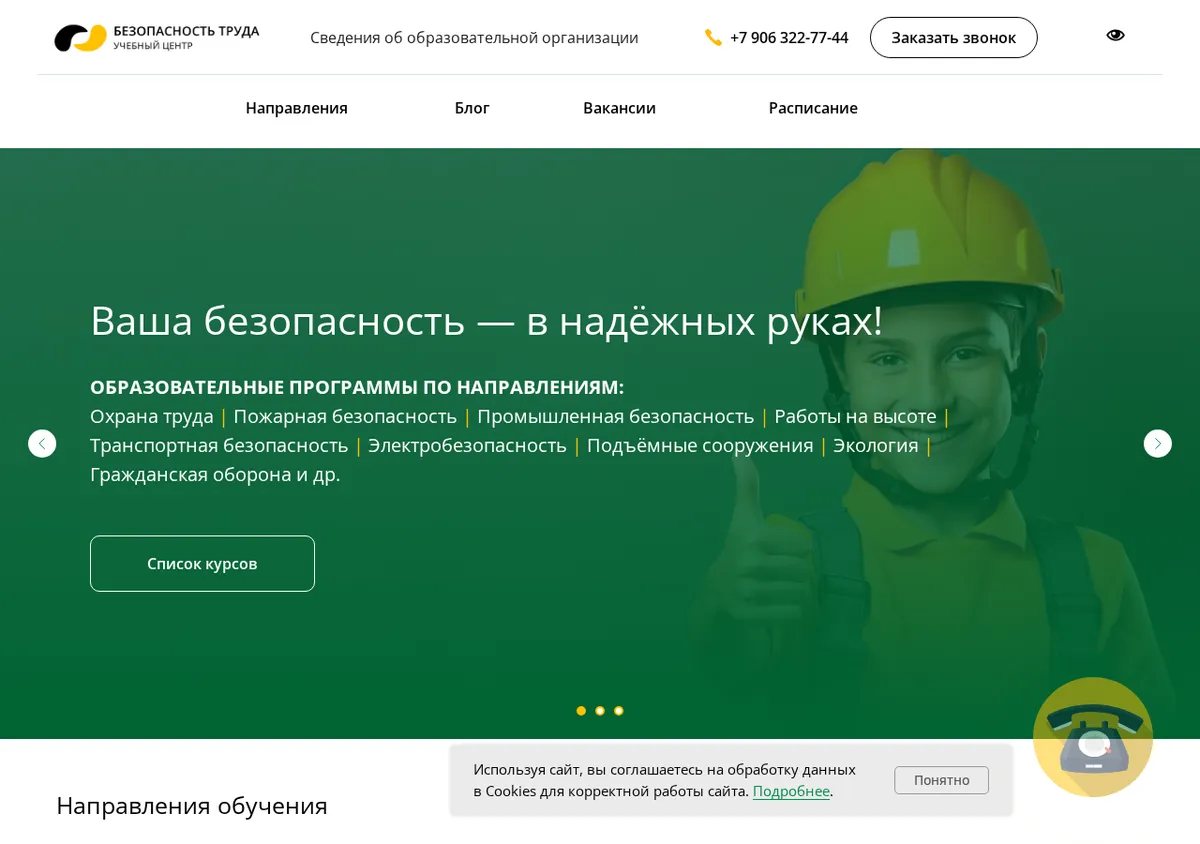Click the Список курсов button
Viewport: 1200px width, 844px height.
pyautogui.click(x=202, y=564)
